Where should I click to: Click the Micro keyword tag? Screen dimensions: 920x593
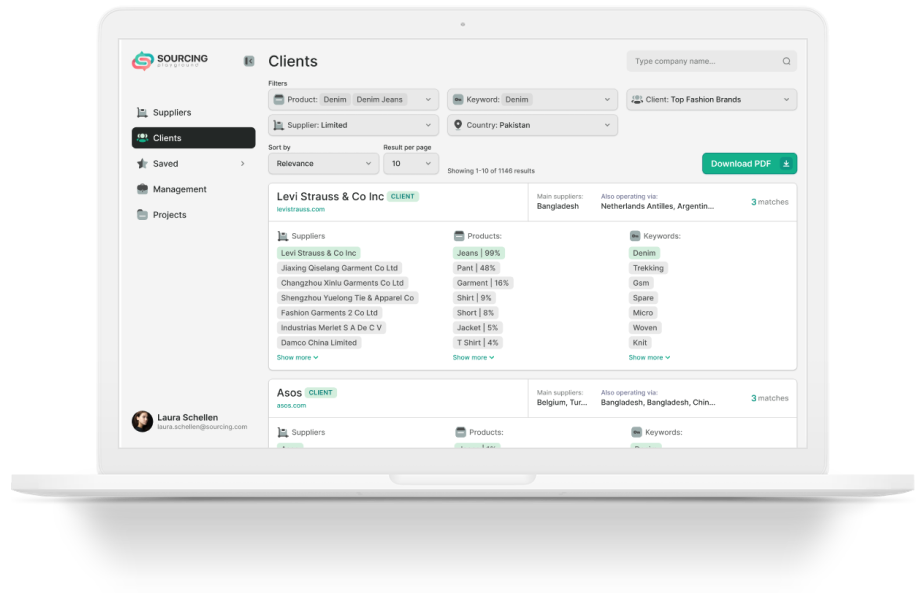click(x=643, y=313)
